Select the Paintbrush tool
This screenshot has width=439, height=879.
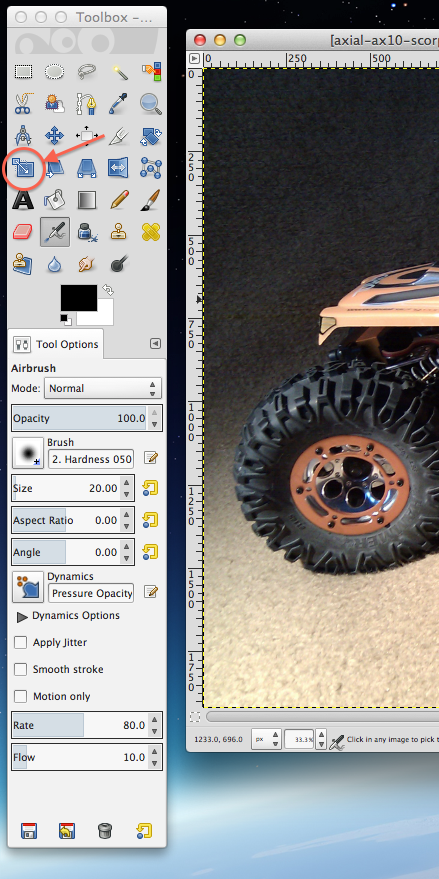[151, 199]
